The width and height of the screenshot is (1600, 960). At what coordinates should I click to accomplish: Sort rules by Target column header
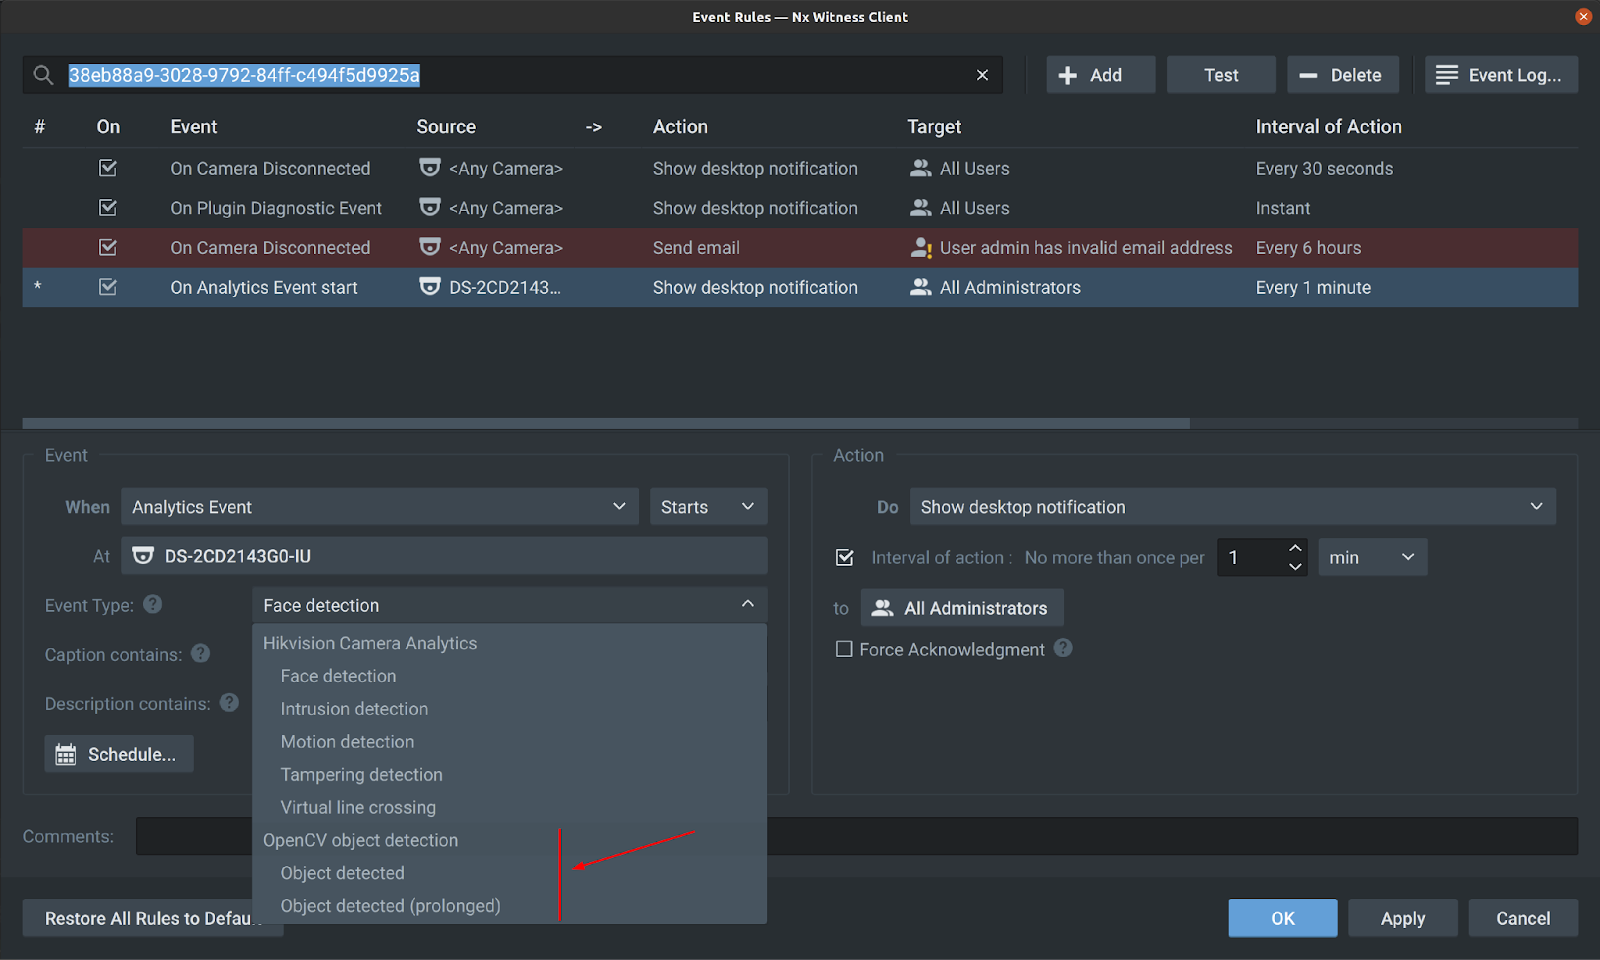[934, 127]
